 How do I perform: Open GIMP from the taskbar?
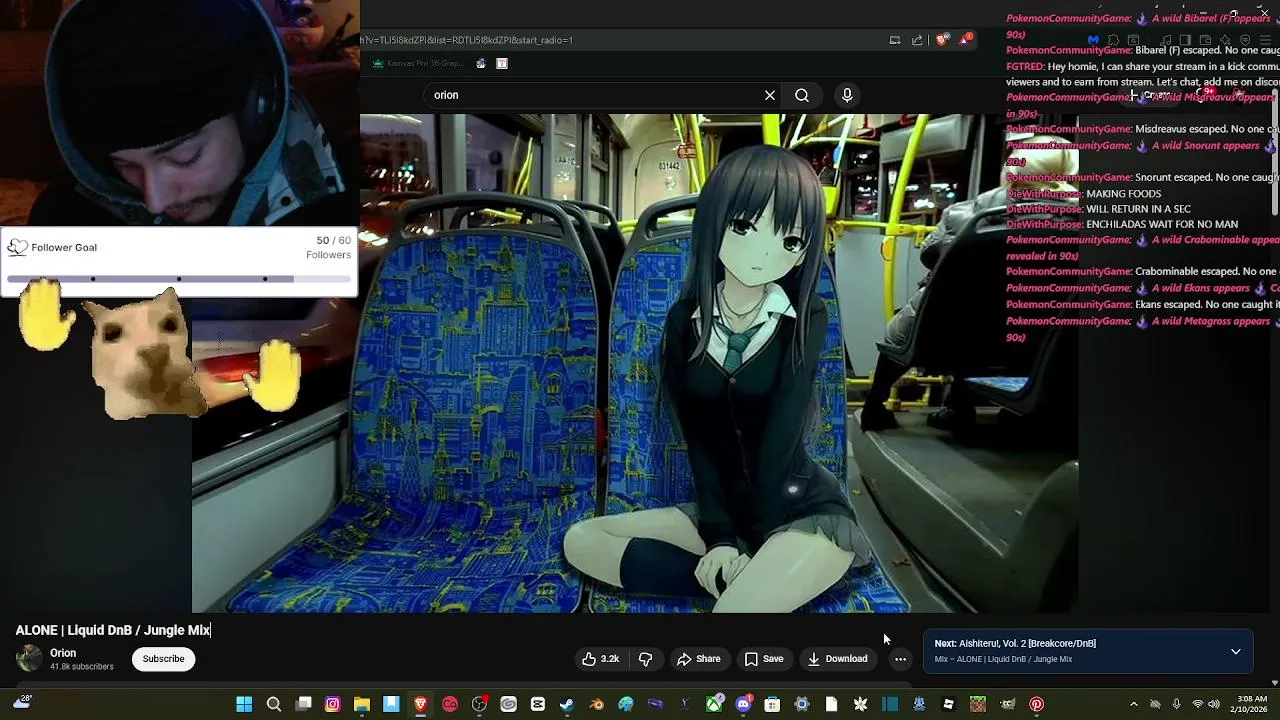click(1008, 704)
